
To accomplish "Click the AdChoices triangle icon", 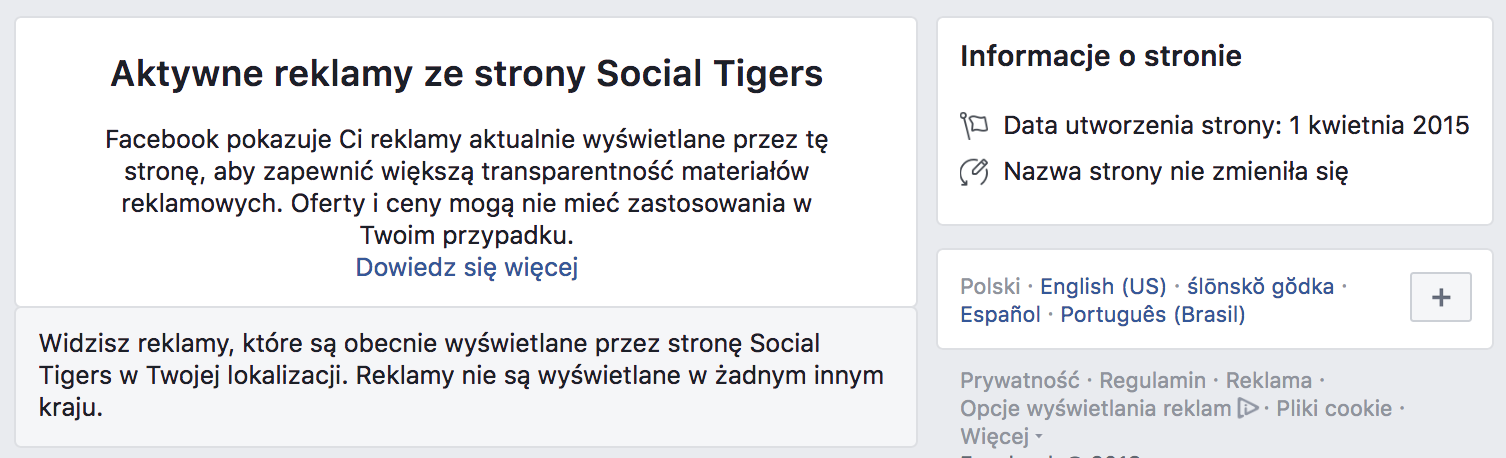I will click(x=1247, y=408).
